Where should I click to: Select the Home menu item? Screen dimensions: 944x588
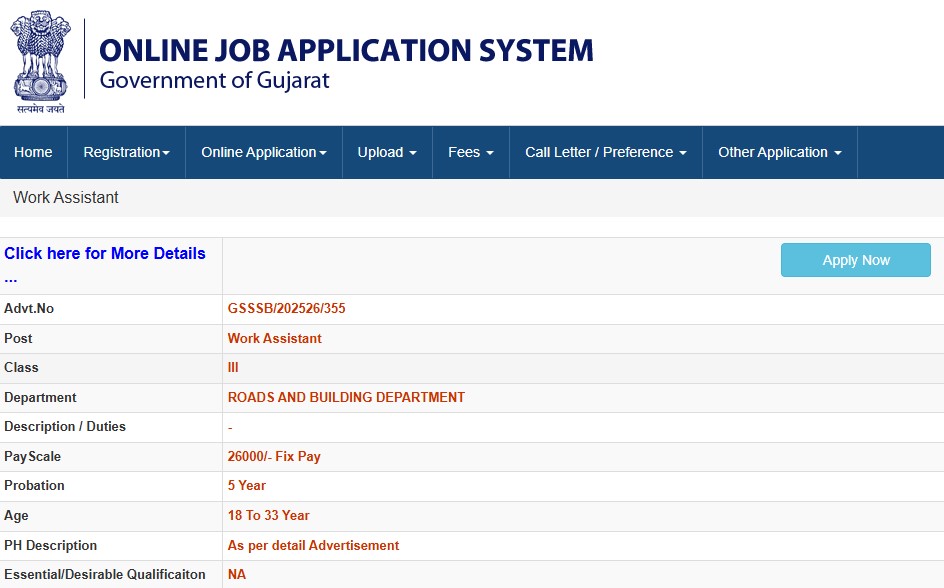coord(33,152)
